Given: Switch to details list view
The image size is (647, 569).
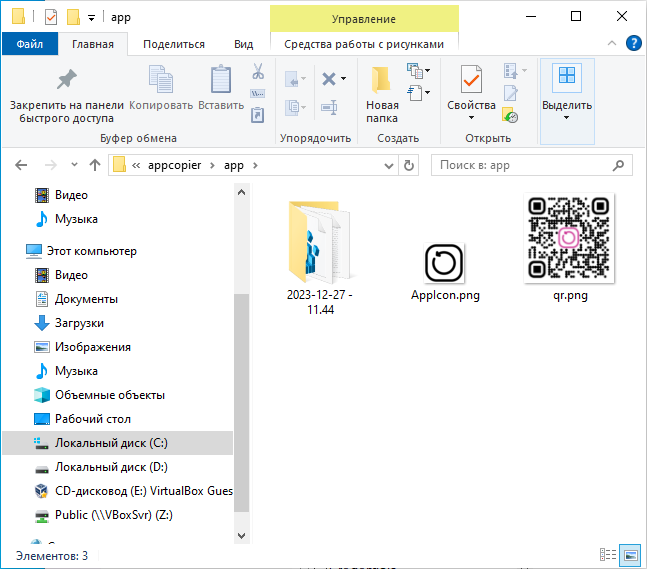Looking at the screenshot, I should (x=608, y=555).
